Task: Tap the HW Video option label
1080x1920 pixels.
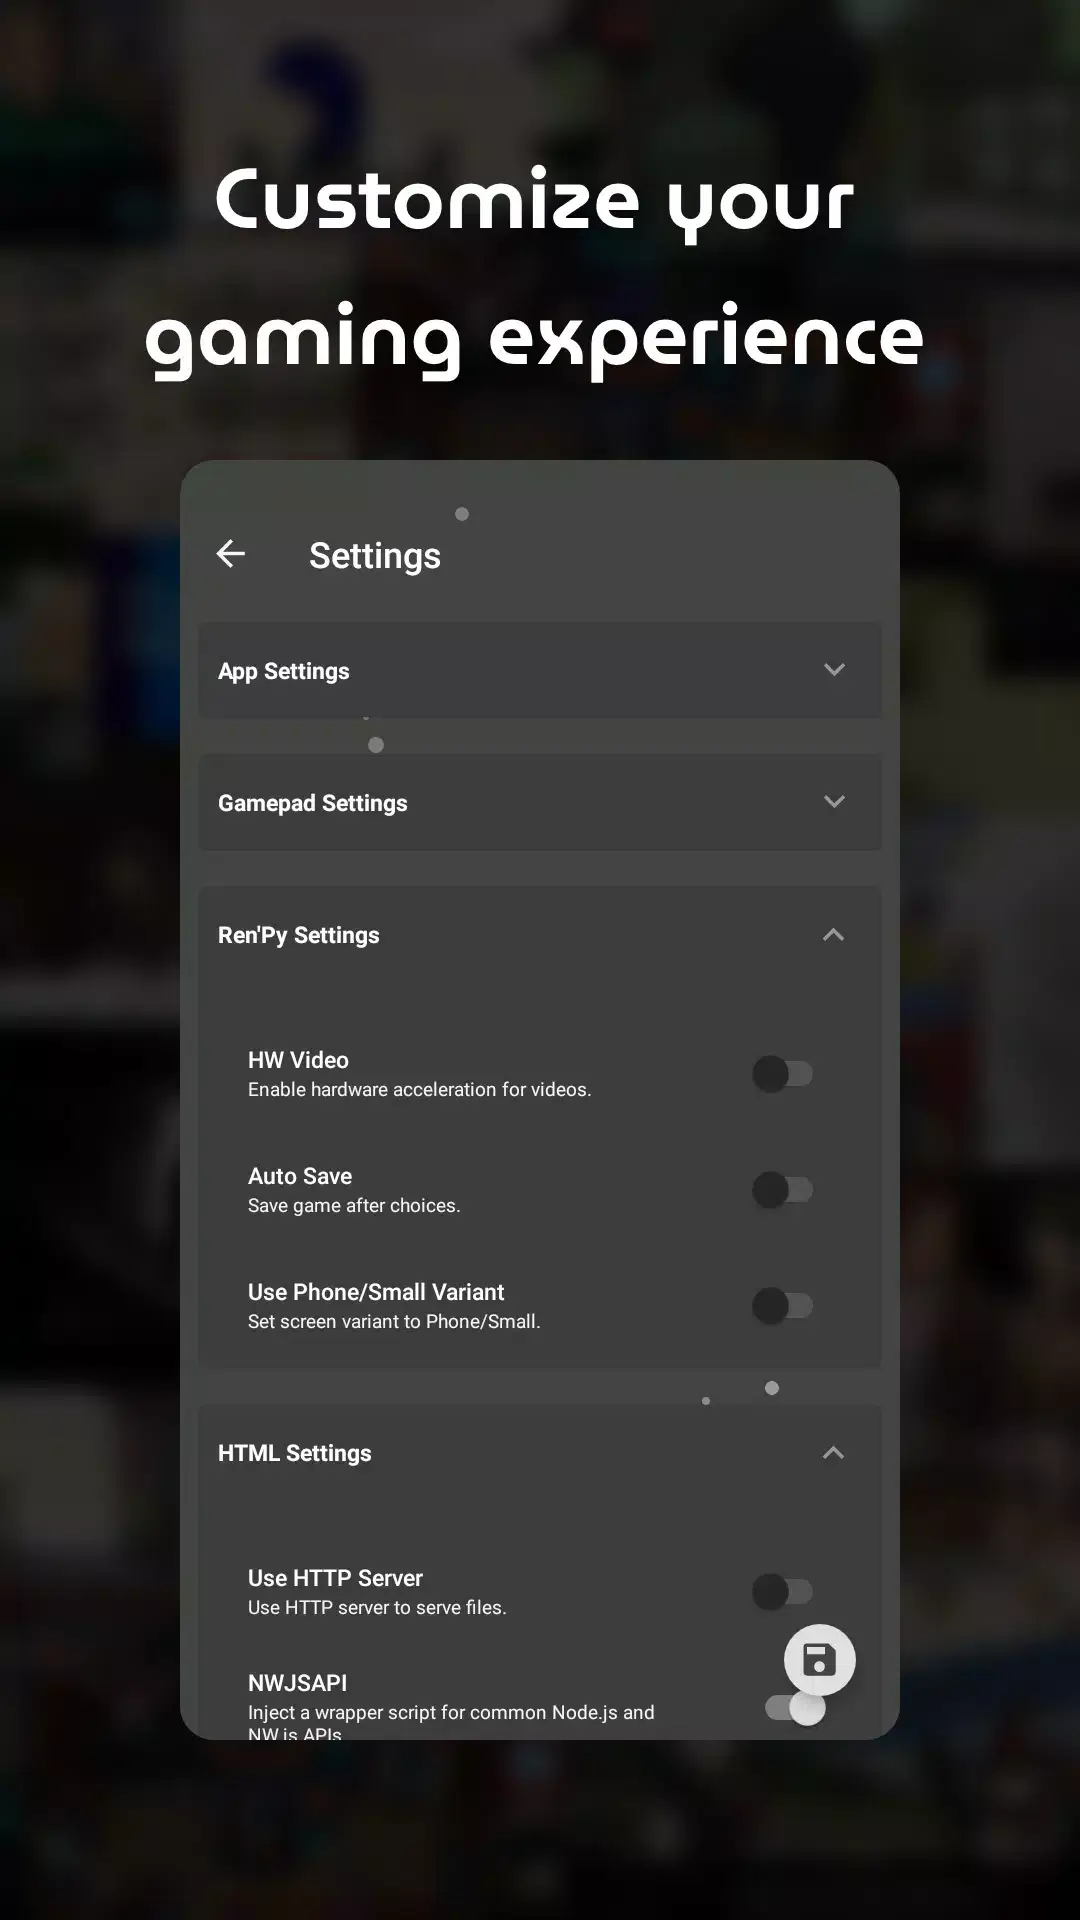Action: click(x=298, y=1060)
